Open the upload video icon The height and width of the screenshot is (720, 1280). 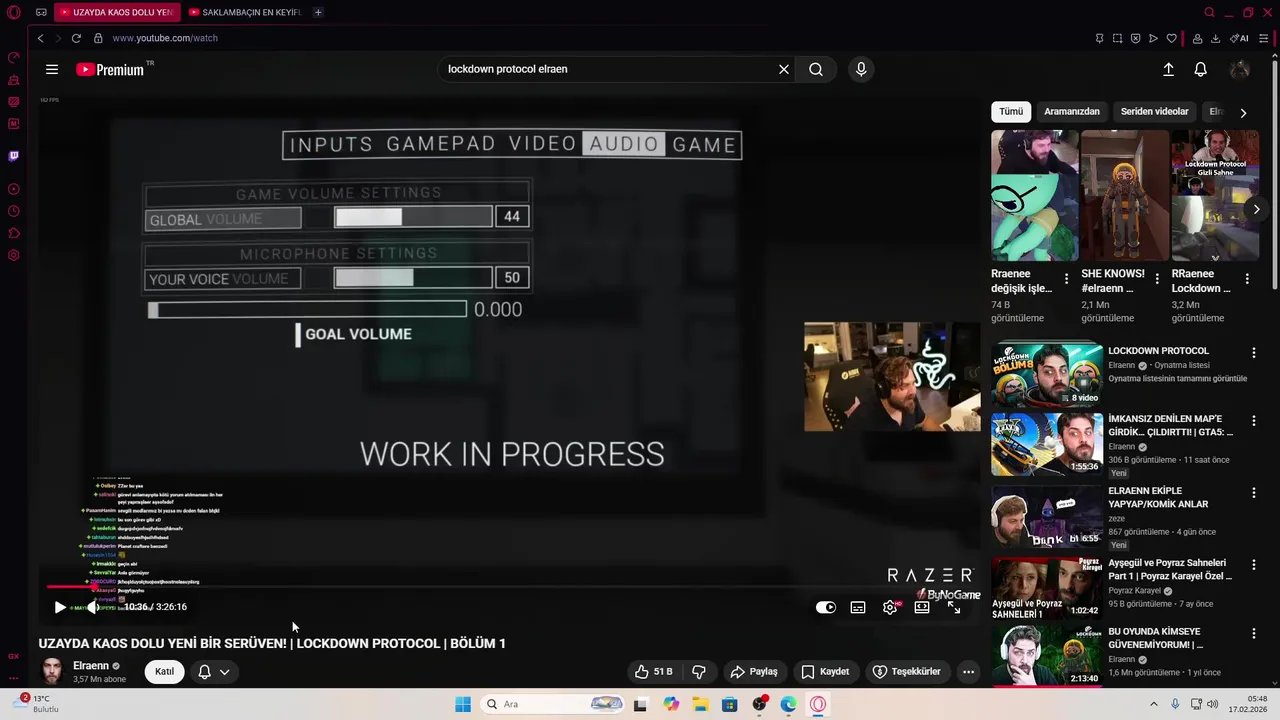1168,69
